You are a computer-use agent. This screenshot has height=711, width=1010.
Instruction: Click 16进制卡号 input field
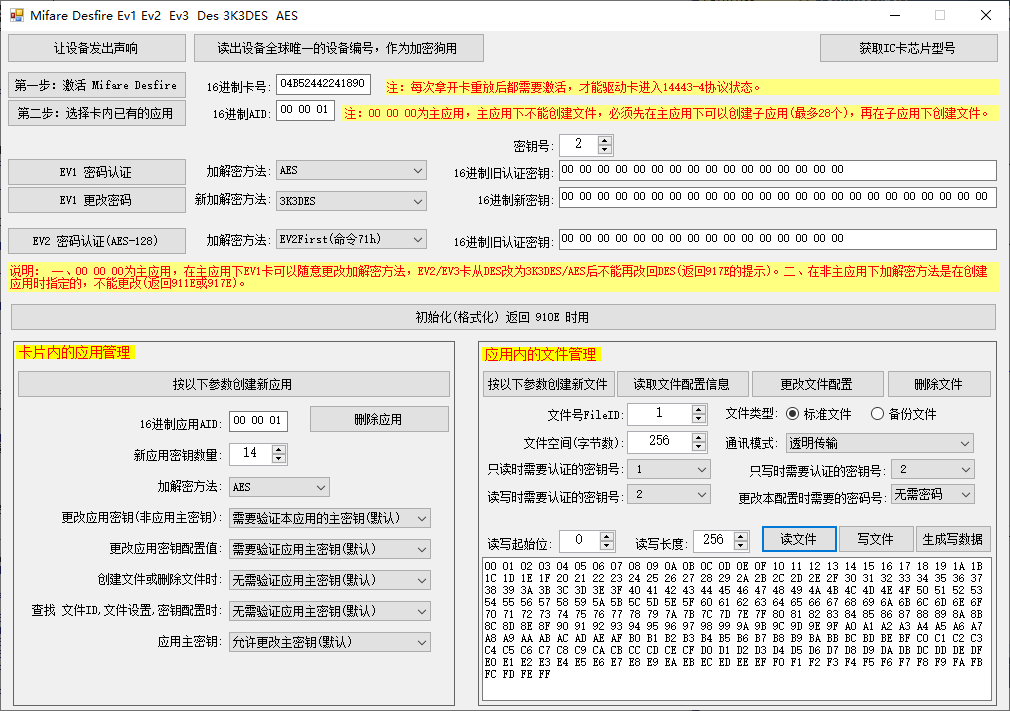(x=323, y=84)
